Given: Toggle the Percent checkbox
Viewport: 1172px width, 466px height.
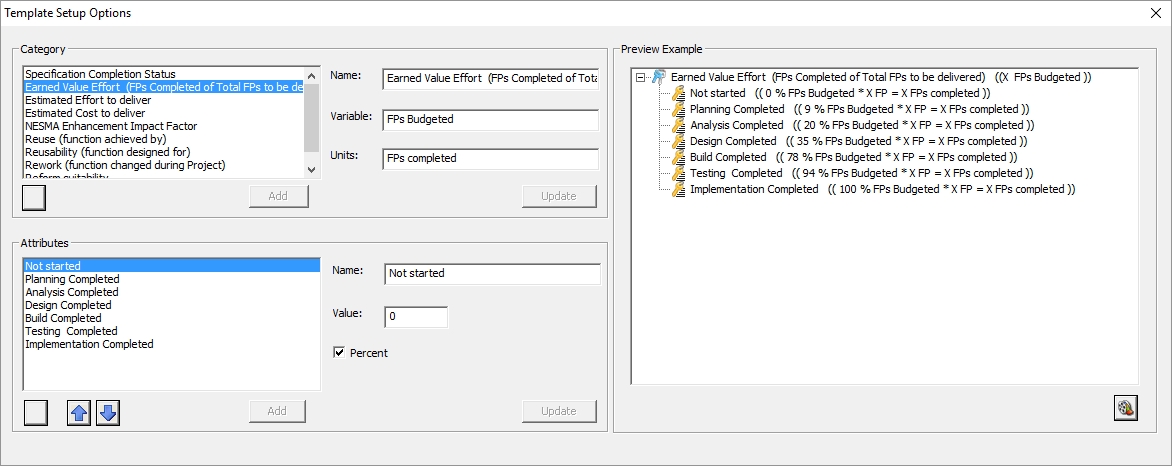Looking at the screenshot, I should click(340, 353).
